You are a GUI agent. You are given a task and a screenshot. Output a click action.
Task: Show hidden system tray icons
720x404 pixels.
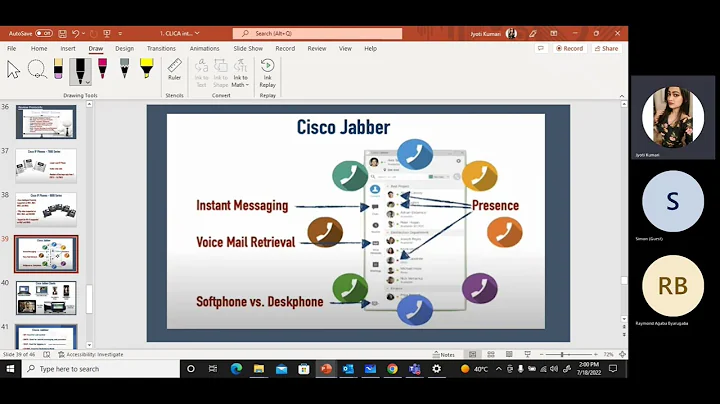click(499, 369)
